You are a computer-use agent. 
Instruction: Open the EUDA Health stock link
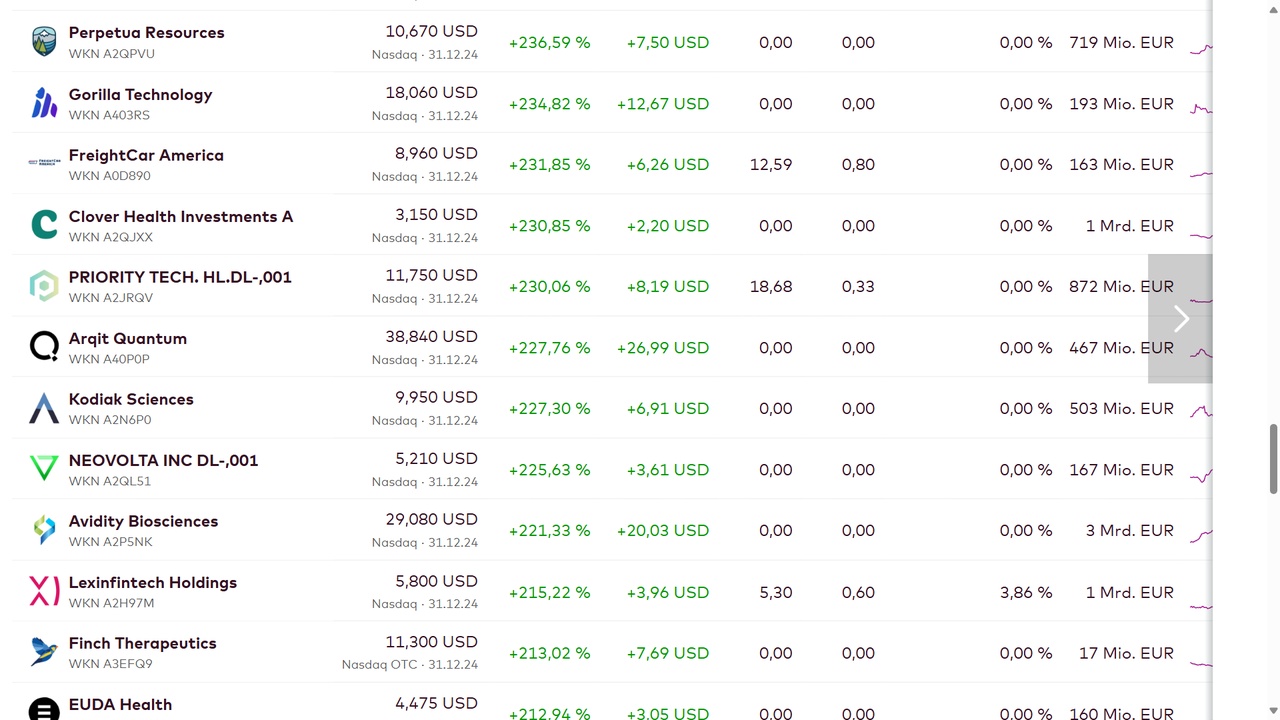[120, 704]
